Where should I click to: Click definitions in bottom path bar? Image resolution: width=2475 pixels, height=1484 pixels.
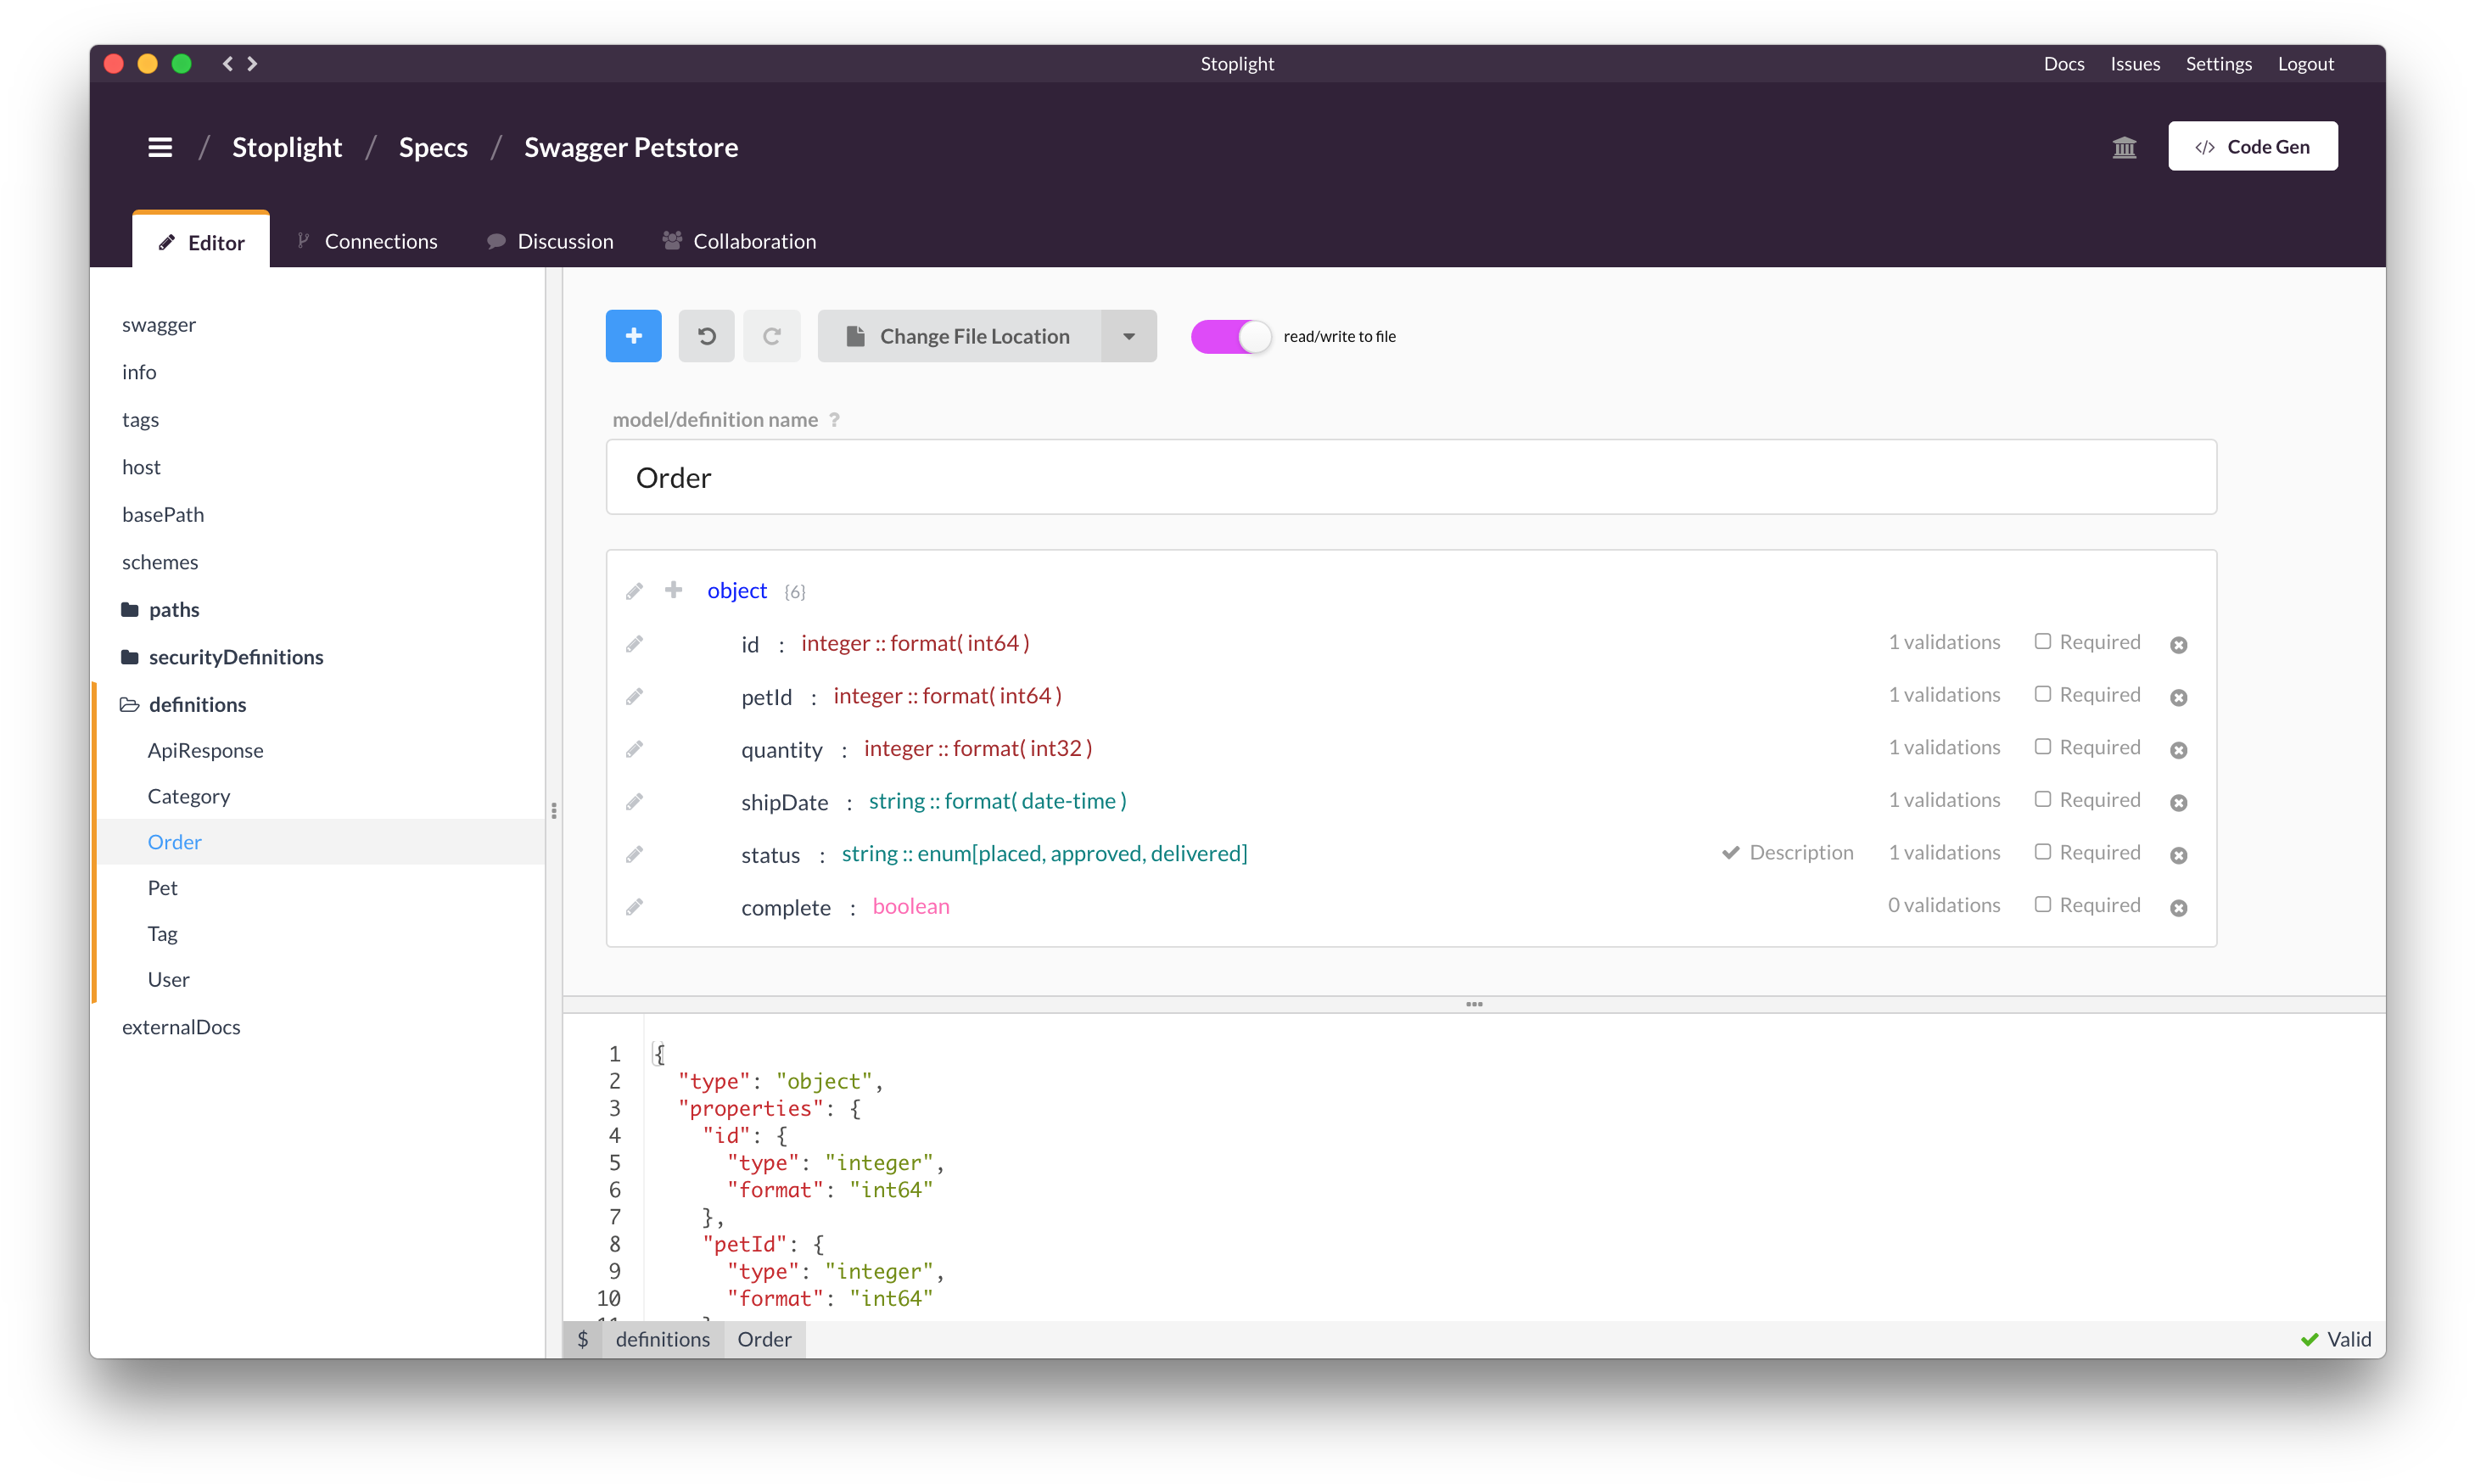662,1339
